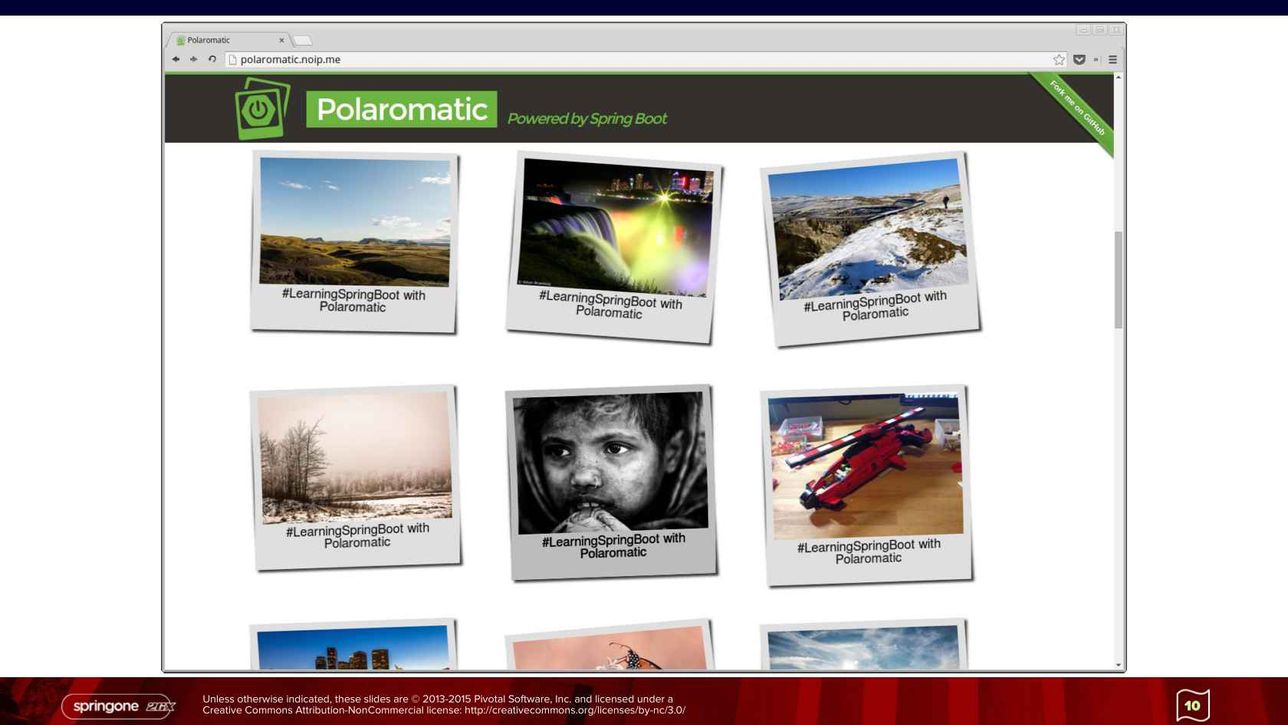1288x725 pixels.
Task: Click the page scrollbar up arrow
Action: point(1118,78)
